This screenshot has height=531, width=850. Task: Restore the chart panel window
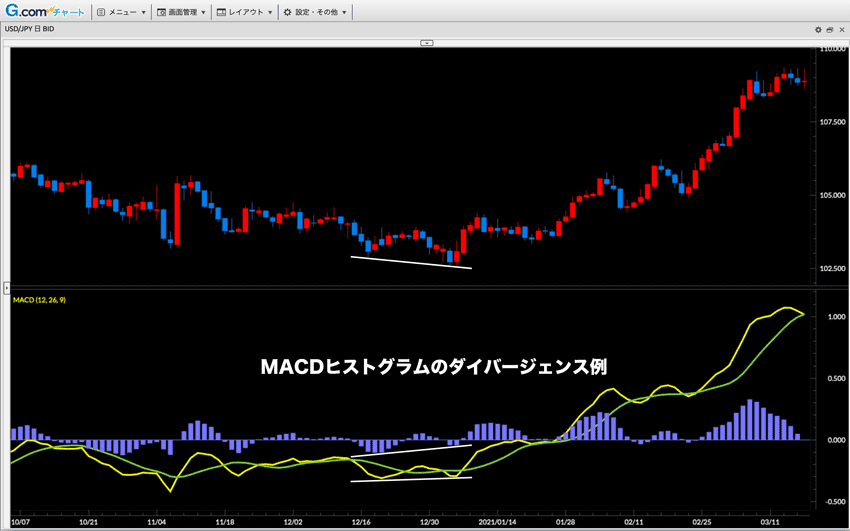click(829, 31)
